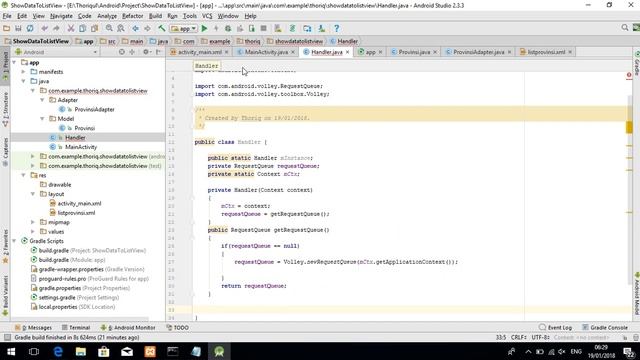Switch to the activity_main.xml editor tab
Image resolution: width=640 pixels, height=360 pixels.
pyautogui.click(x=200, y=52)
